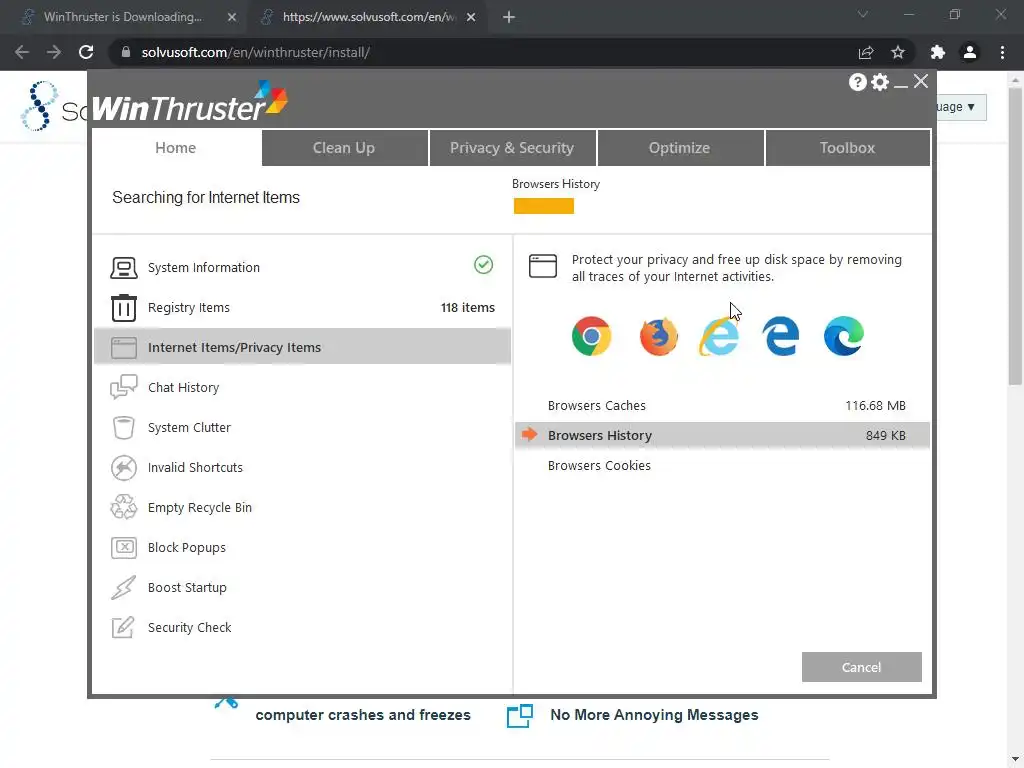Click the Chat History speech bubbles icon

pos(123,387)
